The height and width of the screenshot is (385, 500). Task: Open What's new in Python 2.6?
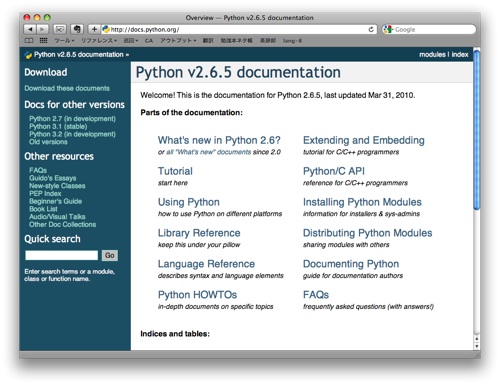(219, 140)
